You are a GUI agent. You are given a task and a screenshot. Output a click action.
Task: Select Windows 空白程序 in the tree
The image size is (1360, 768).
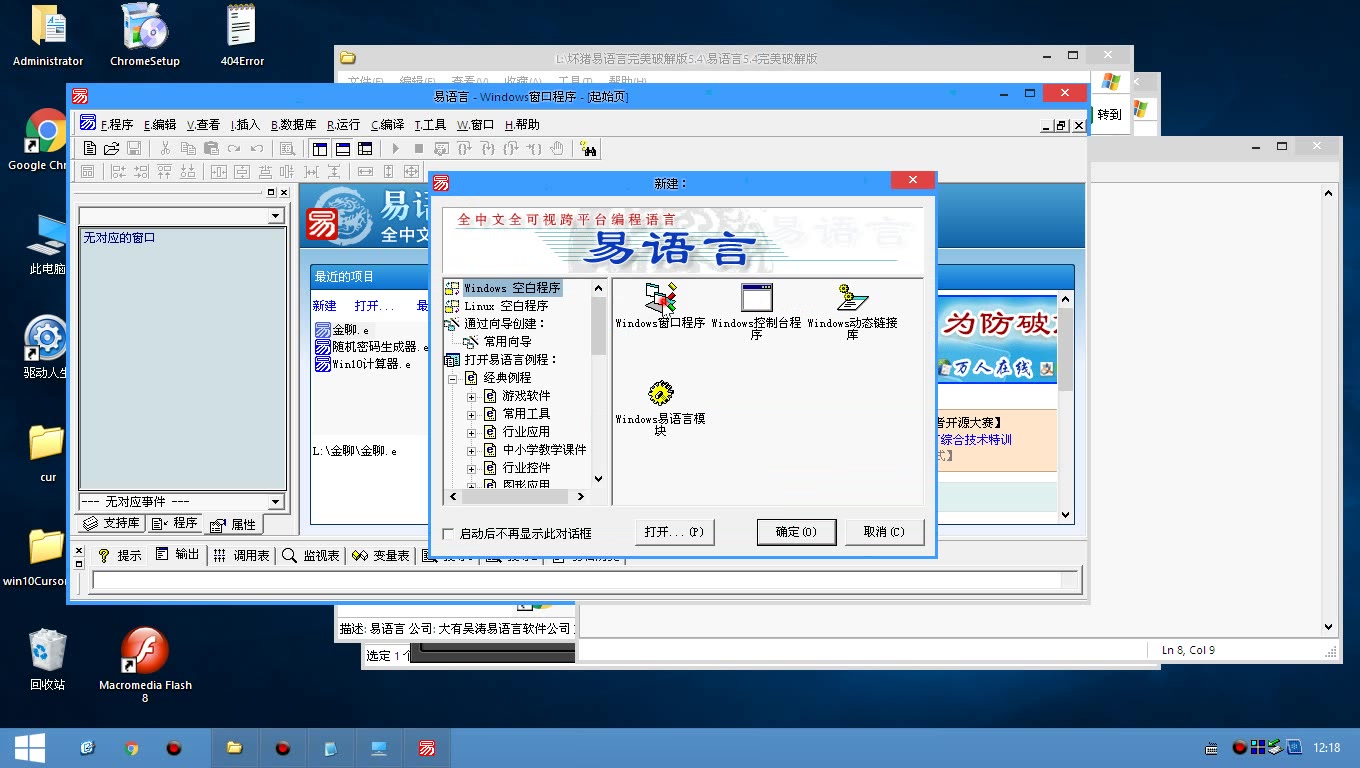[x=512, y=288]
